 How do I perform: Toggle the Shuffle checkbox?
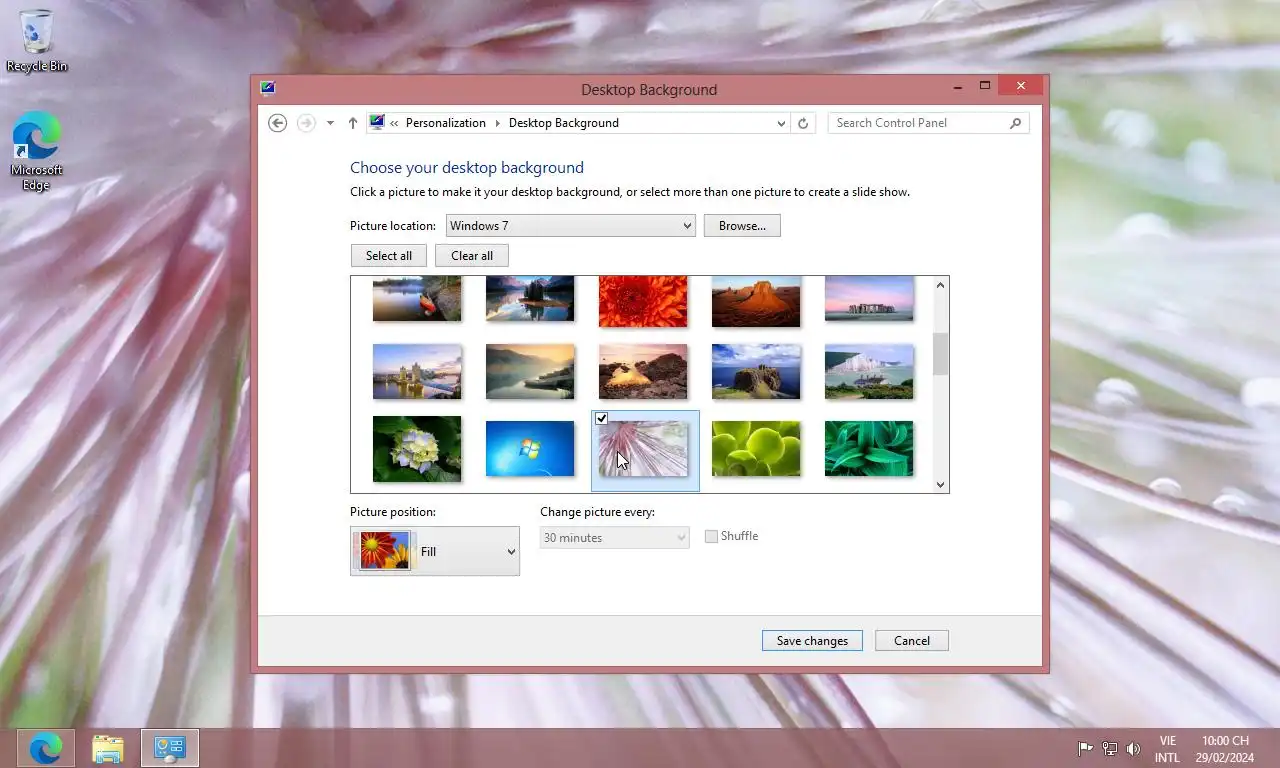711,537
